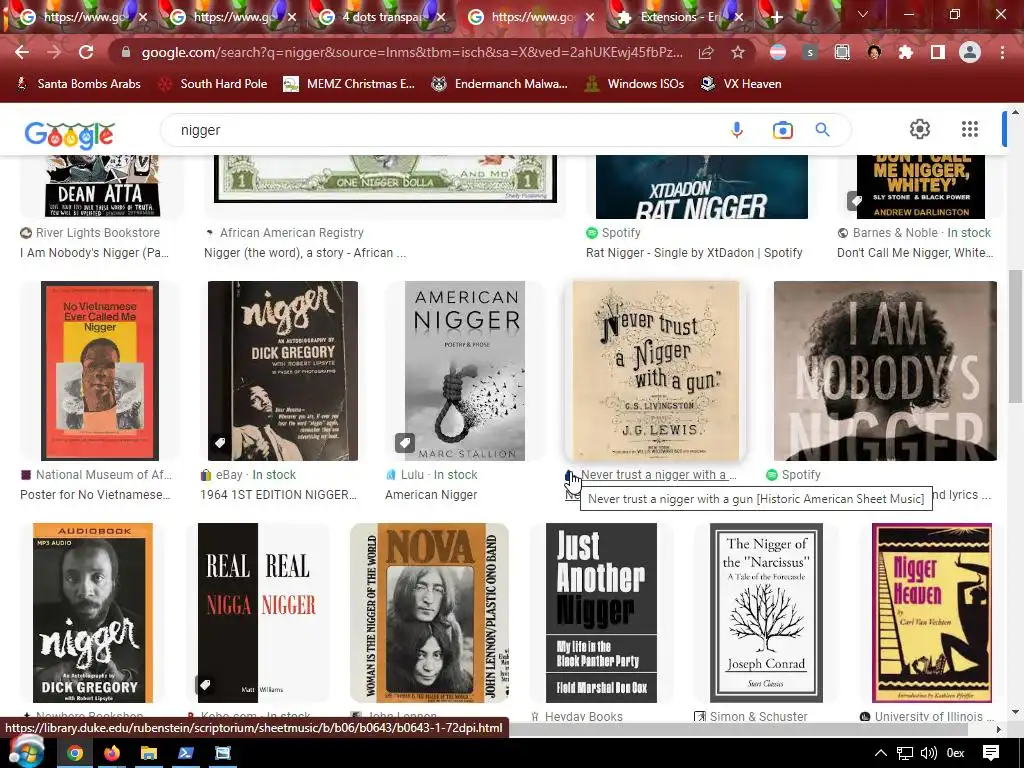Click the forward navigation arrow

point(54,52)
